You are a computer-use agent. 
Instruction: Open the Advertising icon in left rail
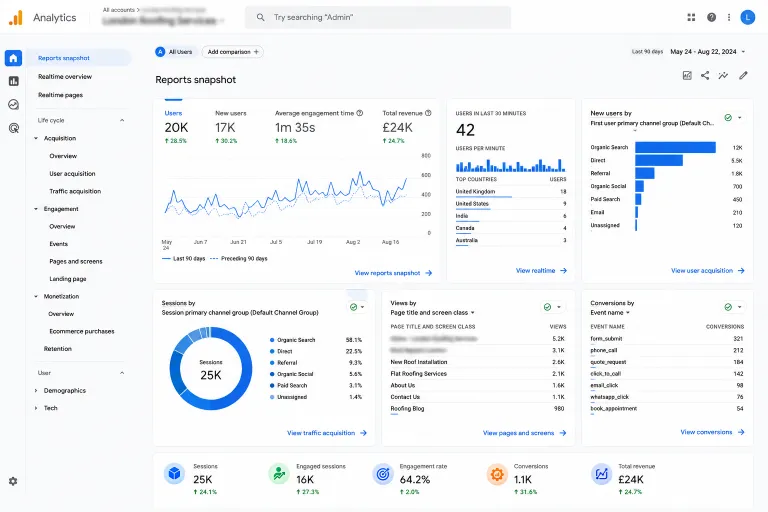[14, 128]
